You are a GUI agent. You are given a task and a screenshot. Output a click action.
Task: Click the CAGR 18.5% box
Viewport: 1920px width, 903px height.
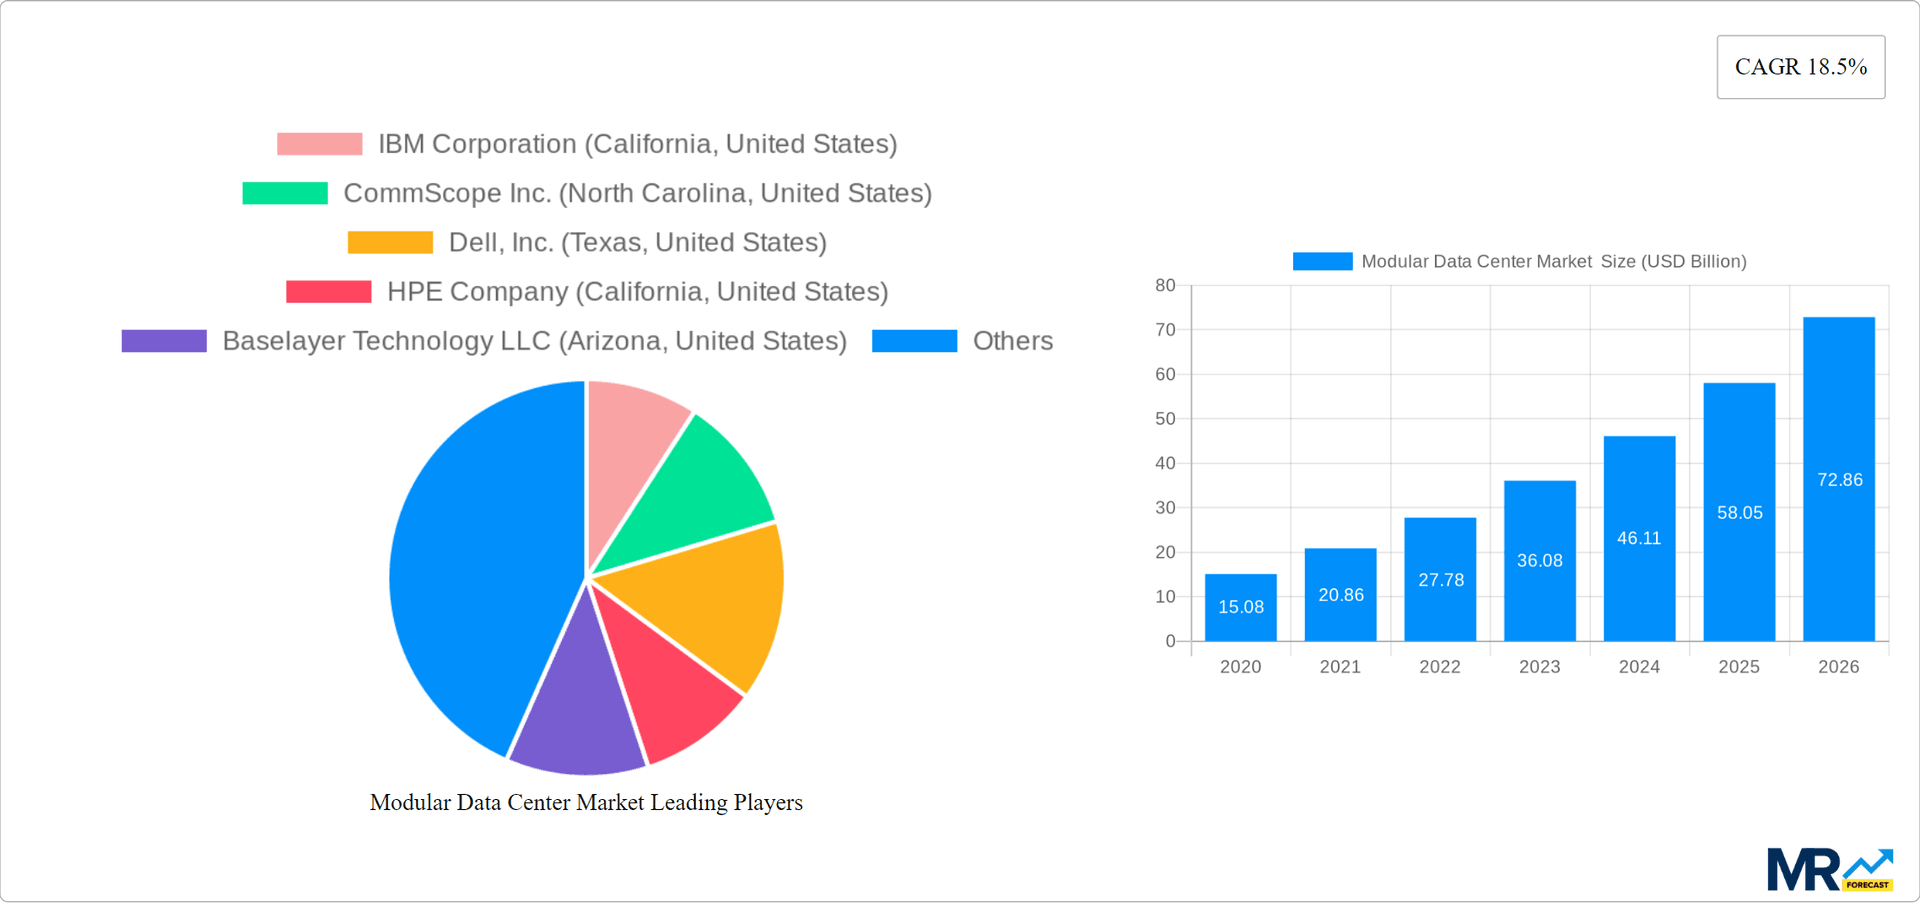tap(1801, 66)
